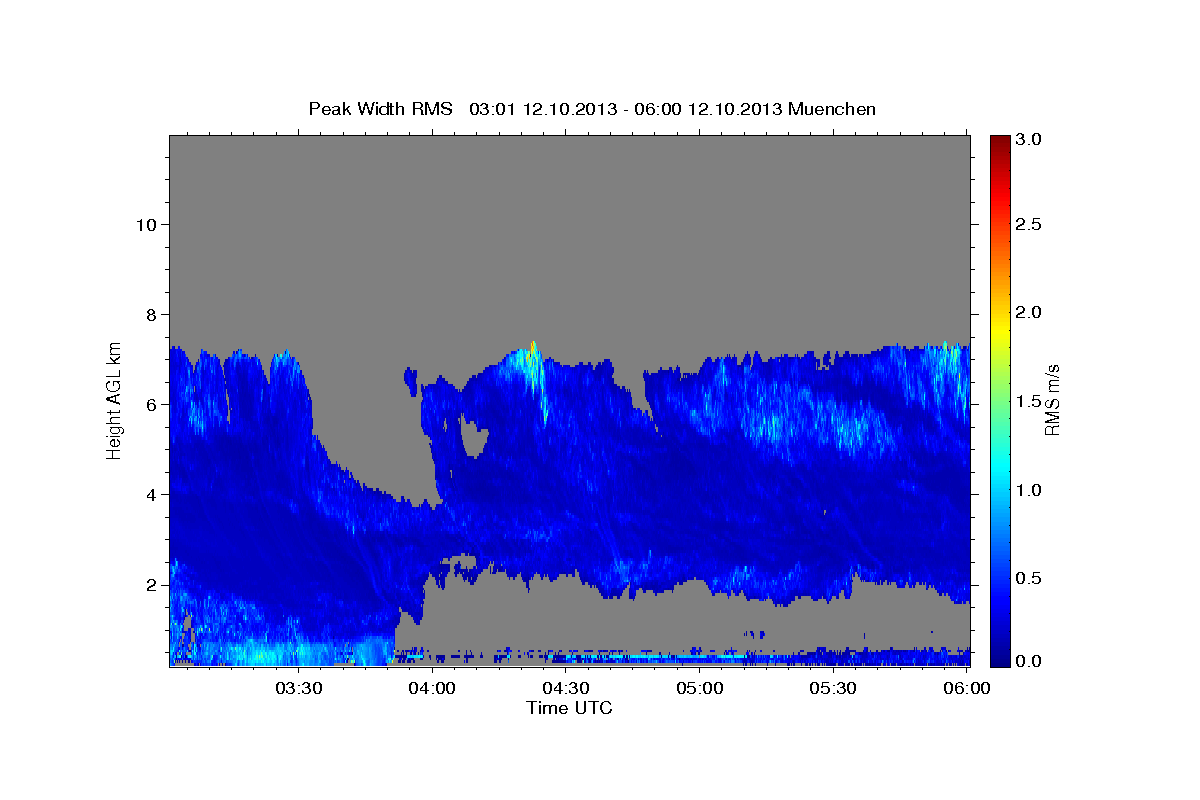Click the 'Height AGL km' axis label
1200x800 pixels.
point(115,399)
